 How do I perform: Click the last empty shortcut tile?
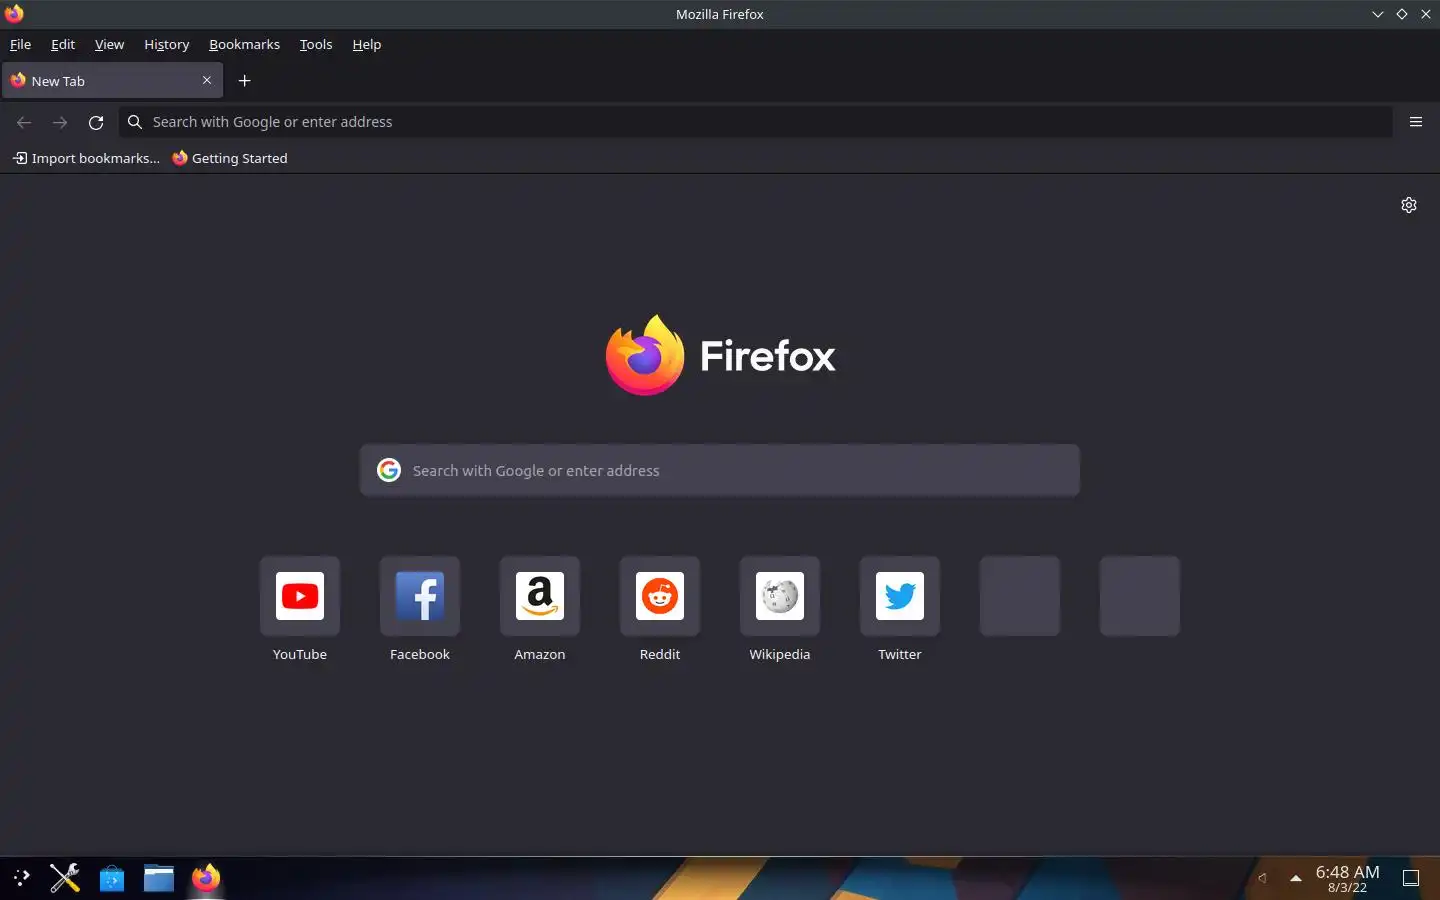(x=1140, y=596)
